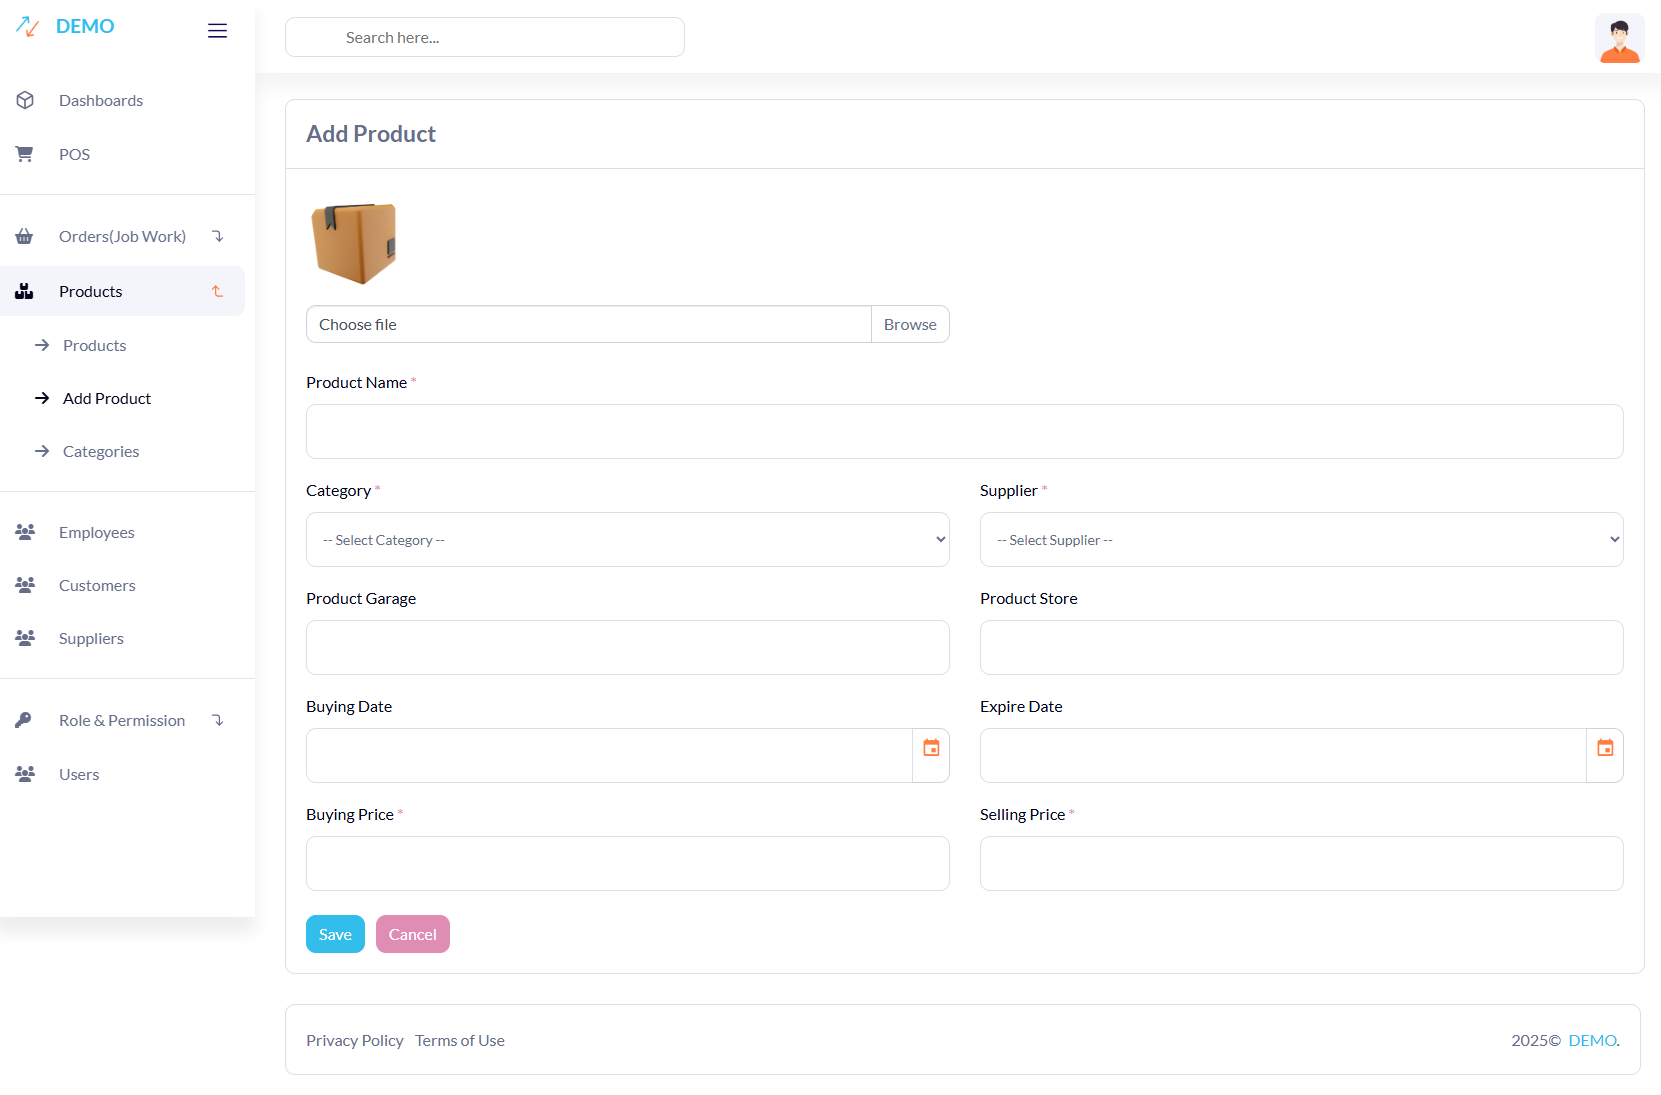Click the Dashboards cube icon

(25, 100)
